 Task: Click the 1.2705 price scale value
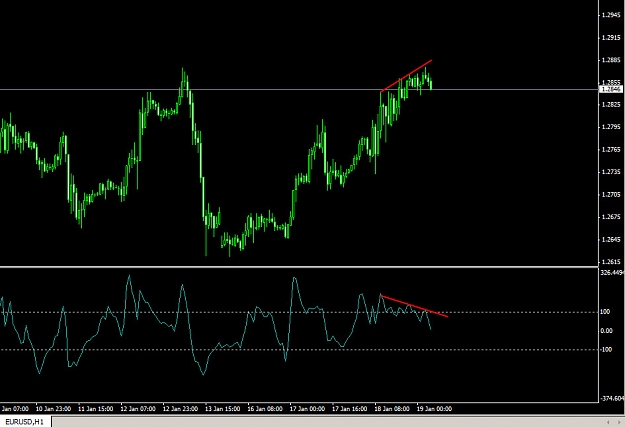(x=611, y=195)
